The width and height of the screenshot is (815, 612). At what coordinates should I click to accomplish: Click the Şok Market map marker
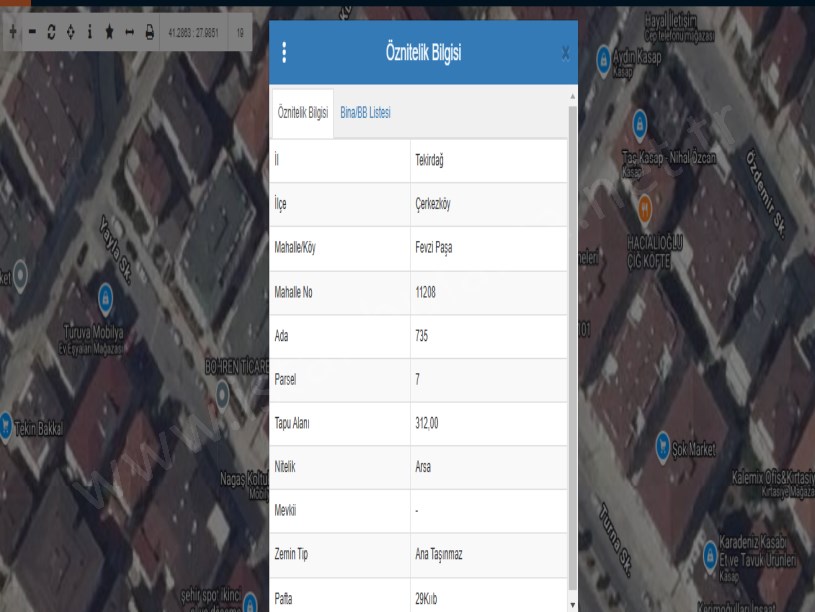(662, 442)
